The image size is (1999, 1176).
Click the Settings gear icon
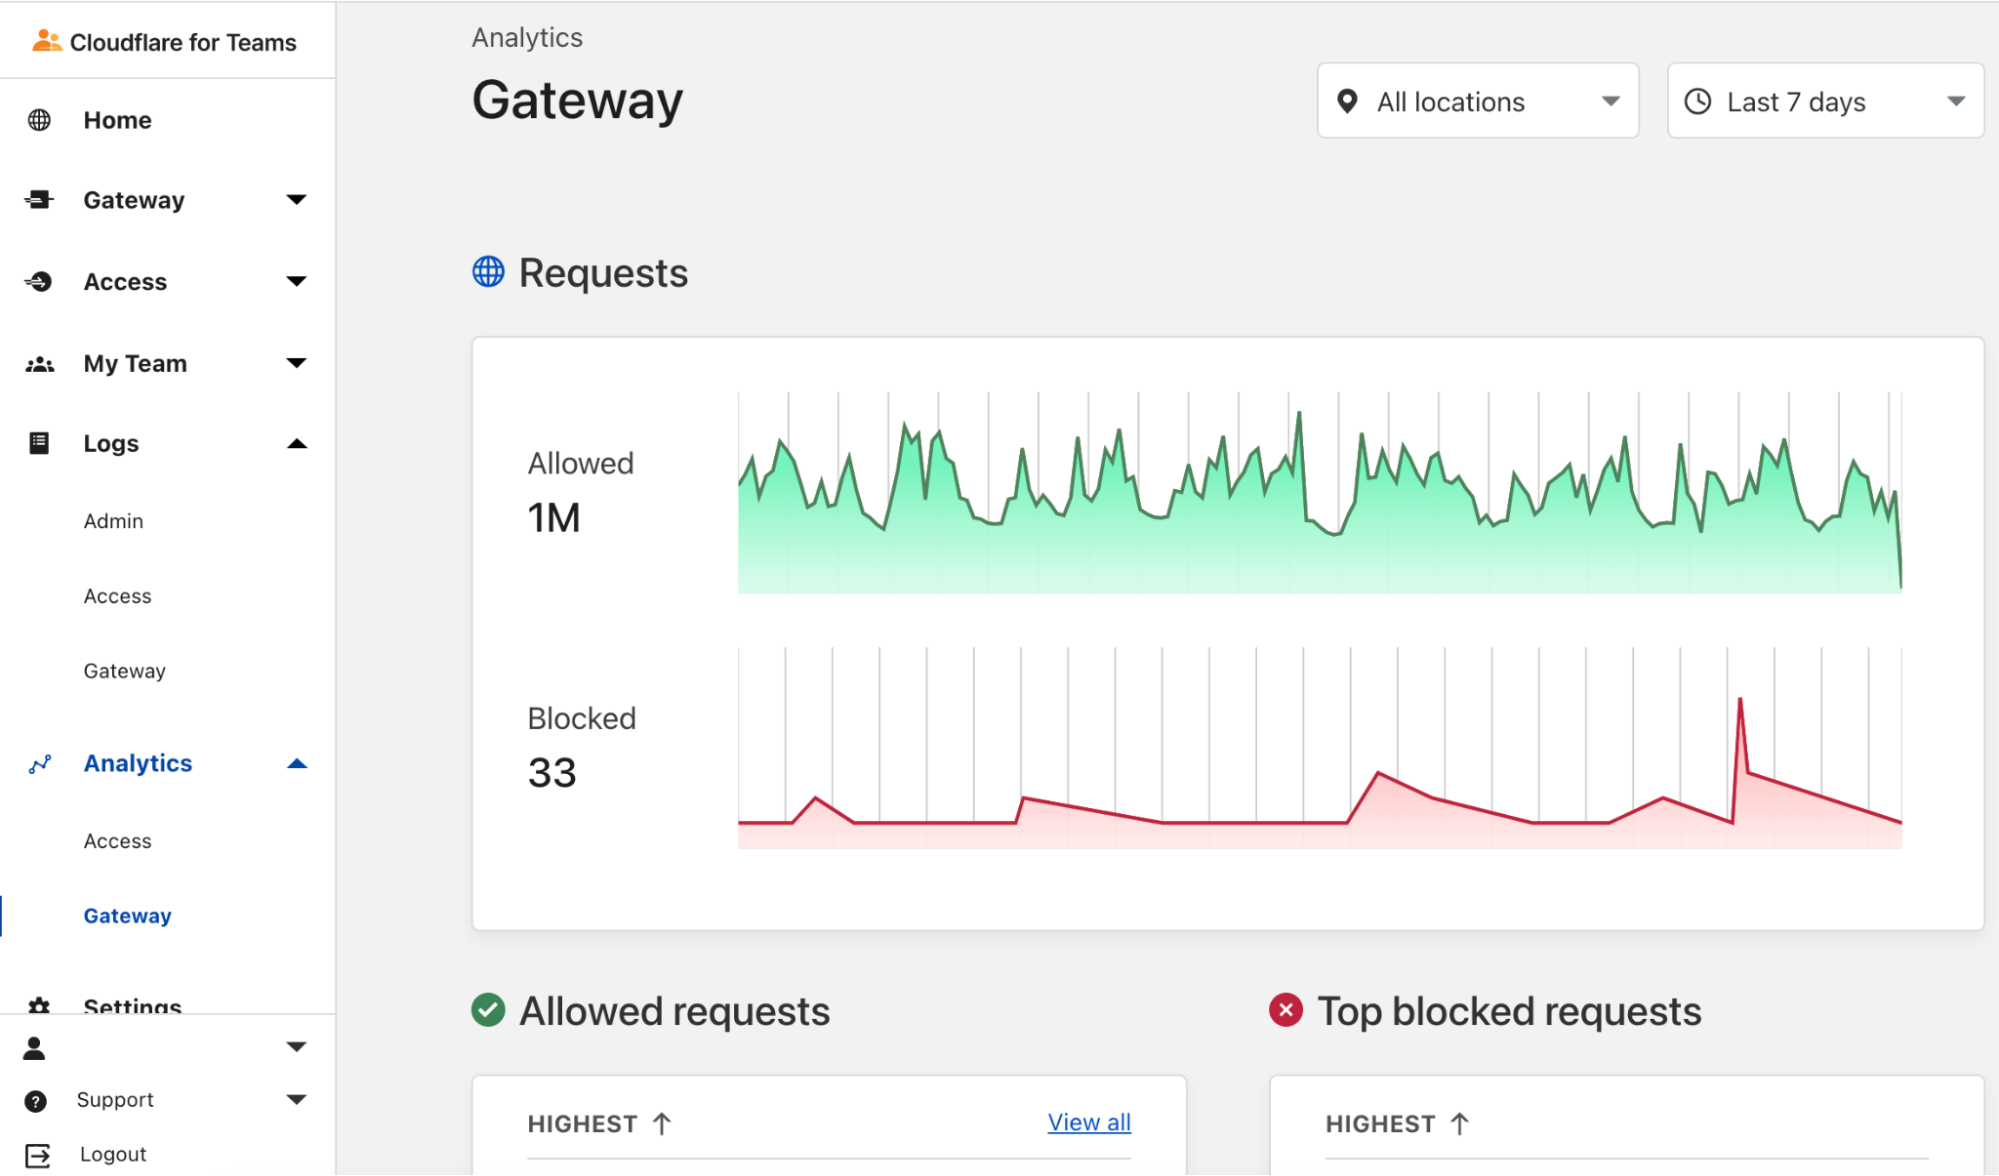39,1005
